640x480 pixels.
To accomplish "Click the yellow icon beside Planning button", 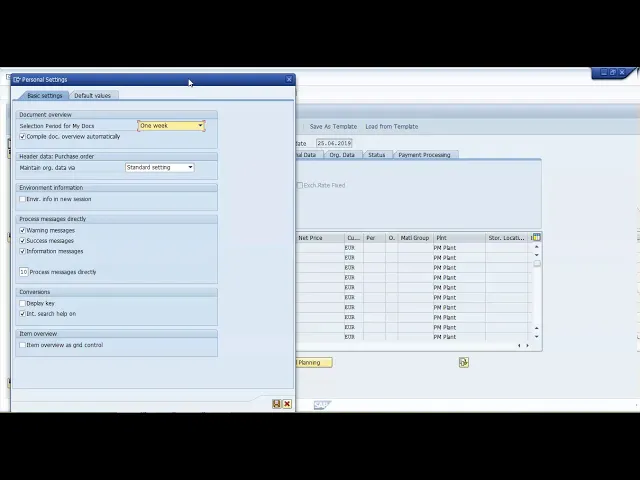I will pyautogui.click(x=464, y=362).
